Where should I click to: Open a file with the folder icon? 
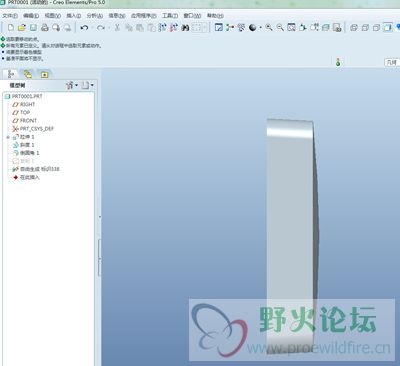coord(22,28)
